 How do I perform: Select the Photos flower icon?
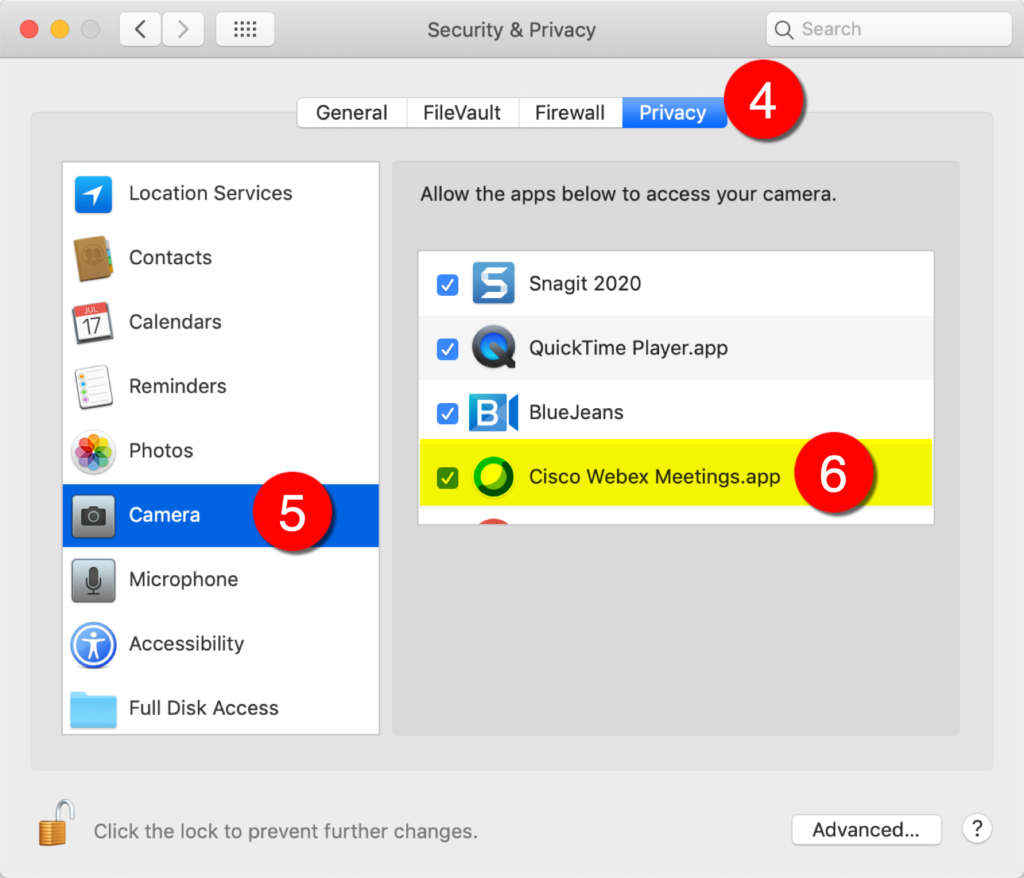93,451
